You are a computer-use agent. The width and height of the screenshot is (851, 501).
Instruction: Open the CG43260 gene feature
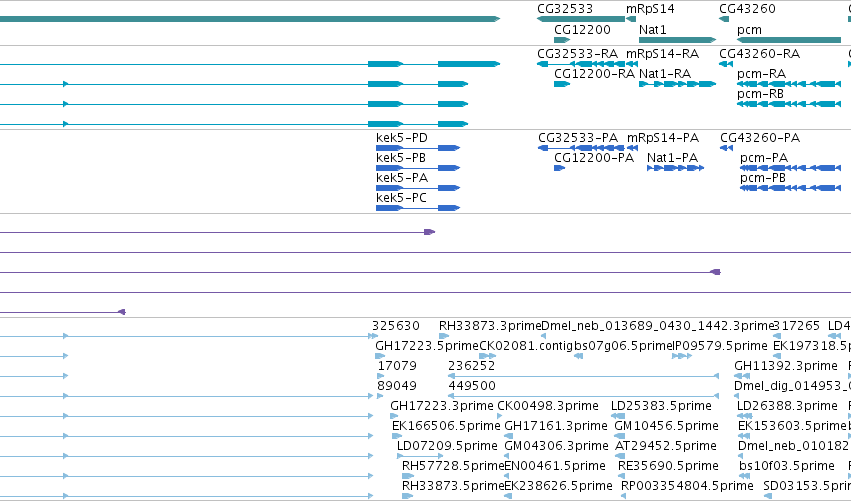click(x=724, y=19)
